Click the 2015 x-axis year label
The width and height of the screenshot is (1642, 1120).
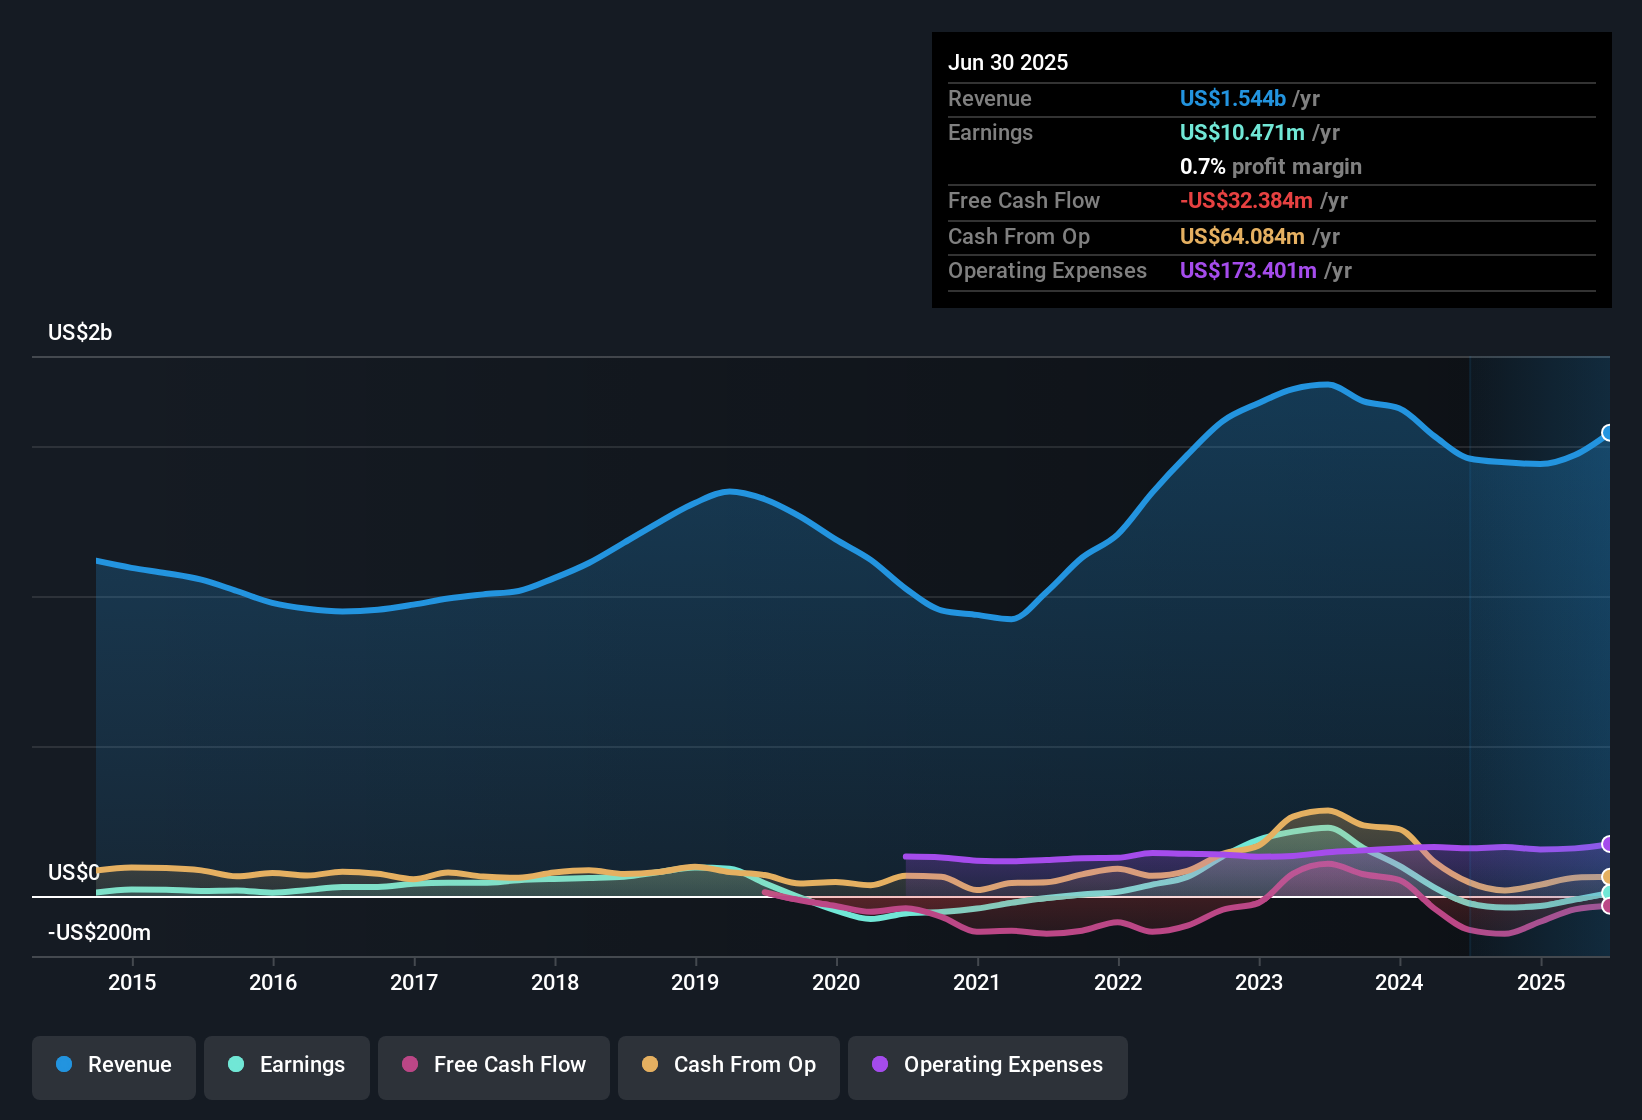[x=132, y=982]
